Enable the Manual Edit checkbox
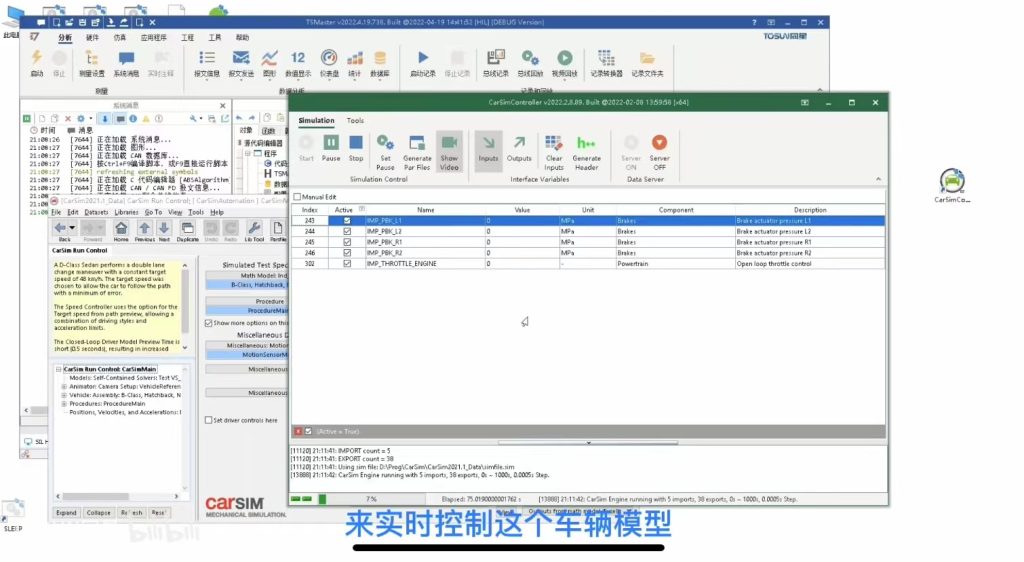This screenshot has width=1024, height=562. (x=298, y=196)
